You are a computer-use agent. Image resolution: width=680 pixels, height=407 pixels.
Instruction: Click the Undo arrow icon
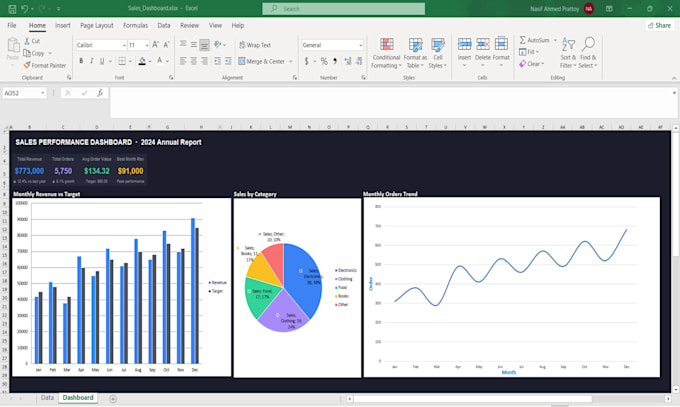pyautogui.click(x=25, y=9)
